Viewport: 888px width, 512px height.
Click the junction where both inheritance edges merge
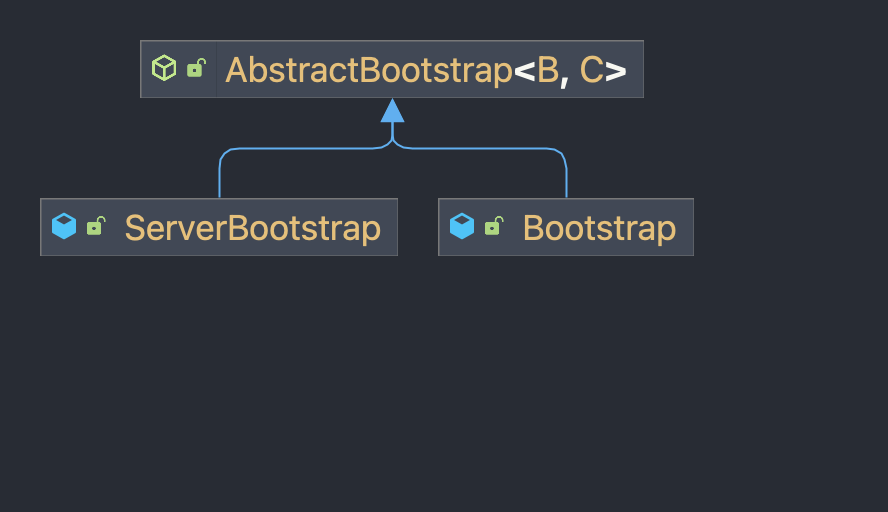(392, 140)
